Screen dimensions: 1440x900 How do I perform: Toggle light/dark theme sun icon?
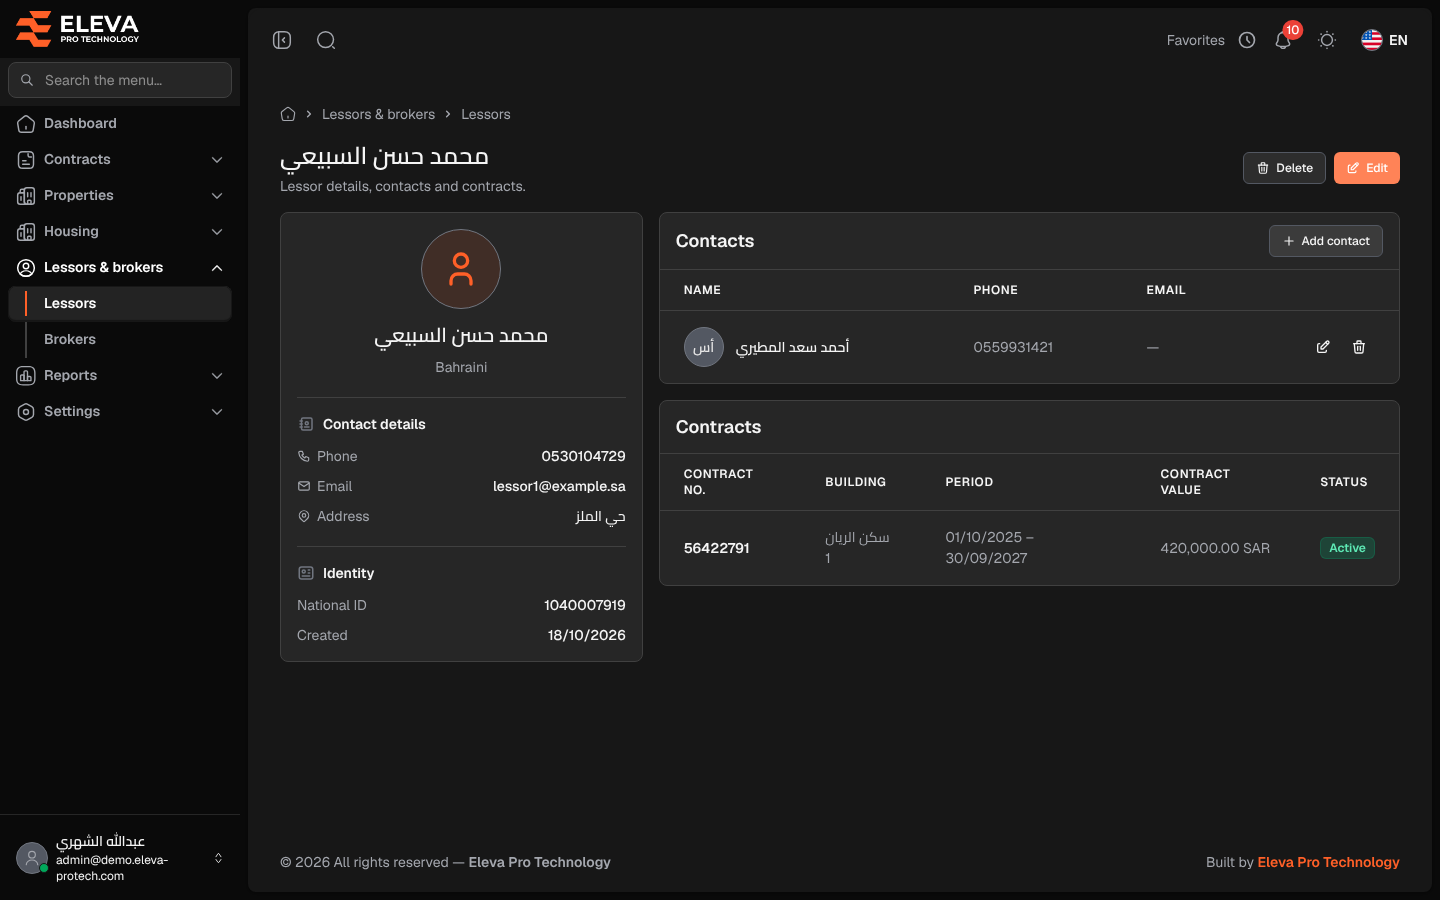[1327, 40]
